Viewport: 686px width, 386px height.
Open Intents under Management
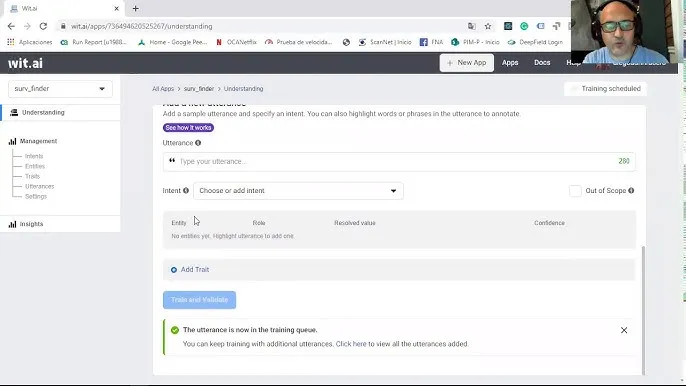[34, 156]
